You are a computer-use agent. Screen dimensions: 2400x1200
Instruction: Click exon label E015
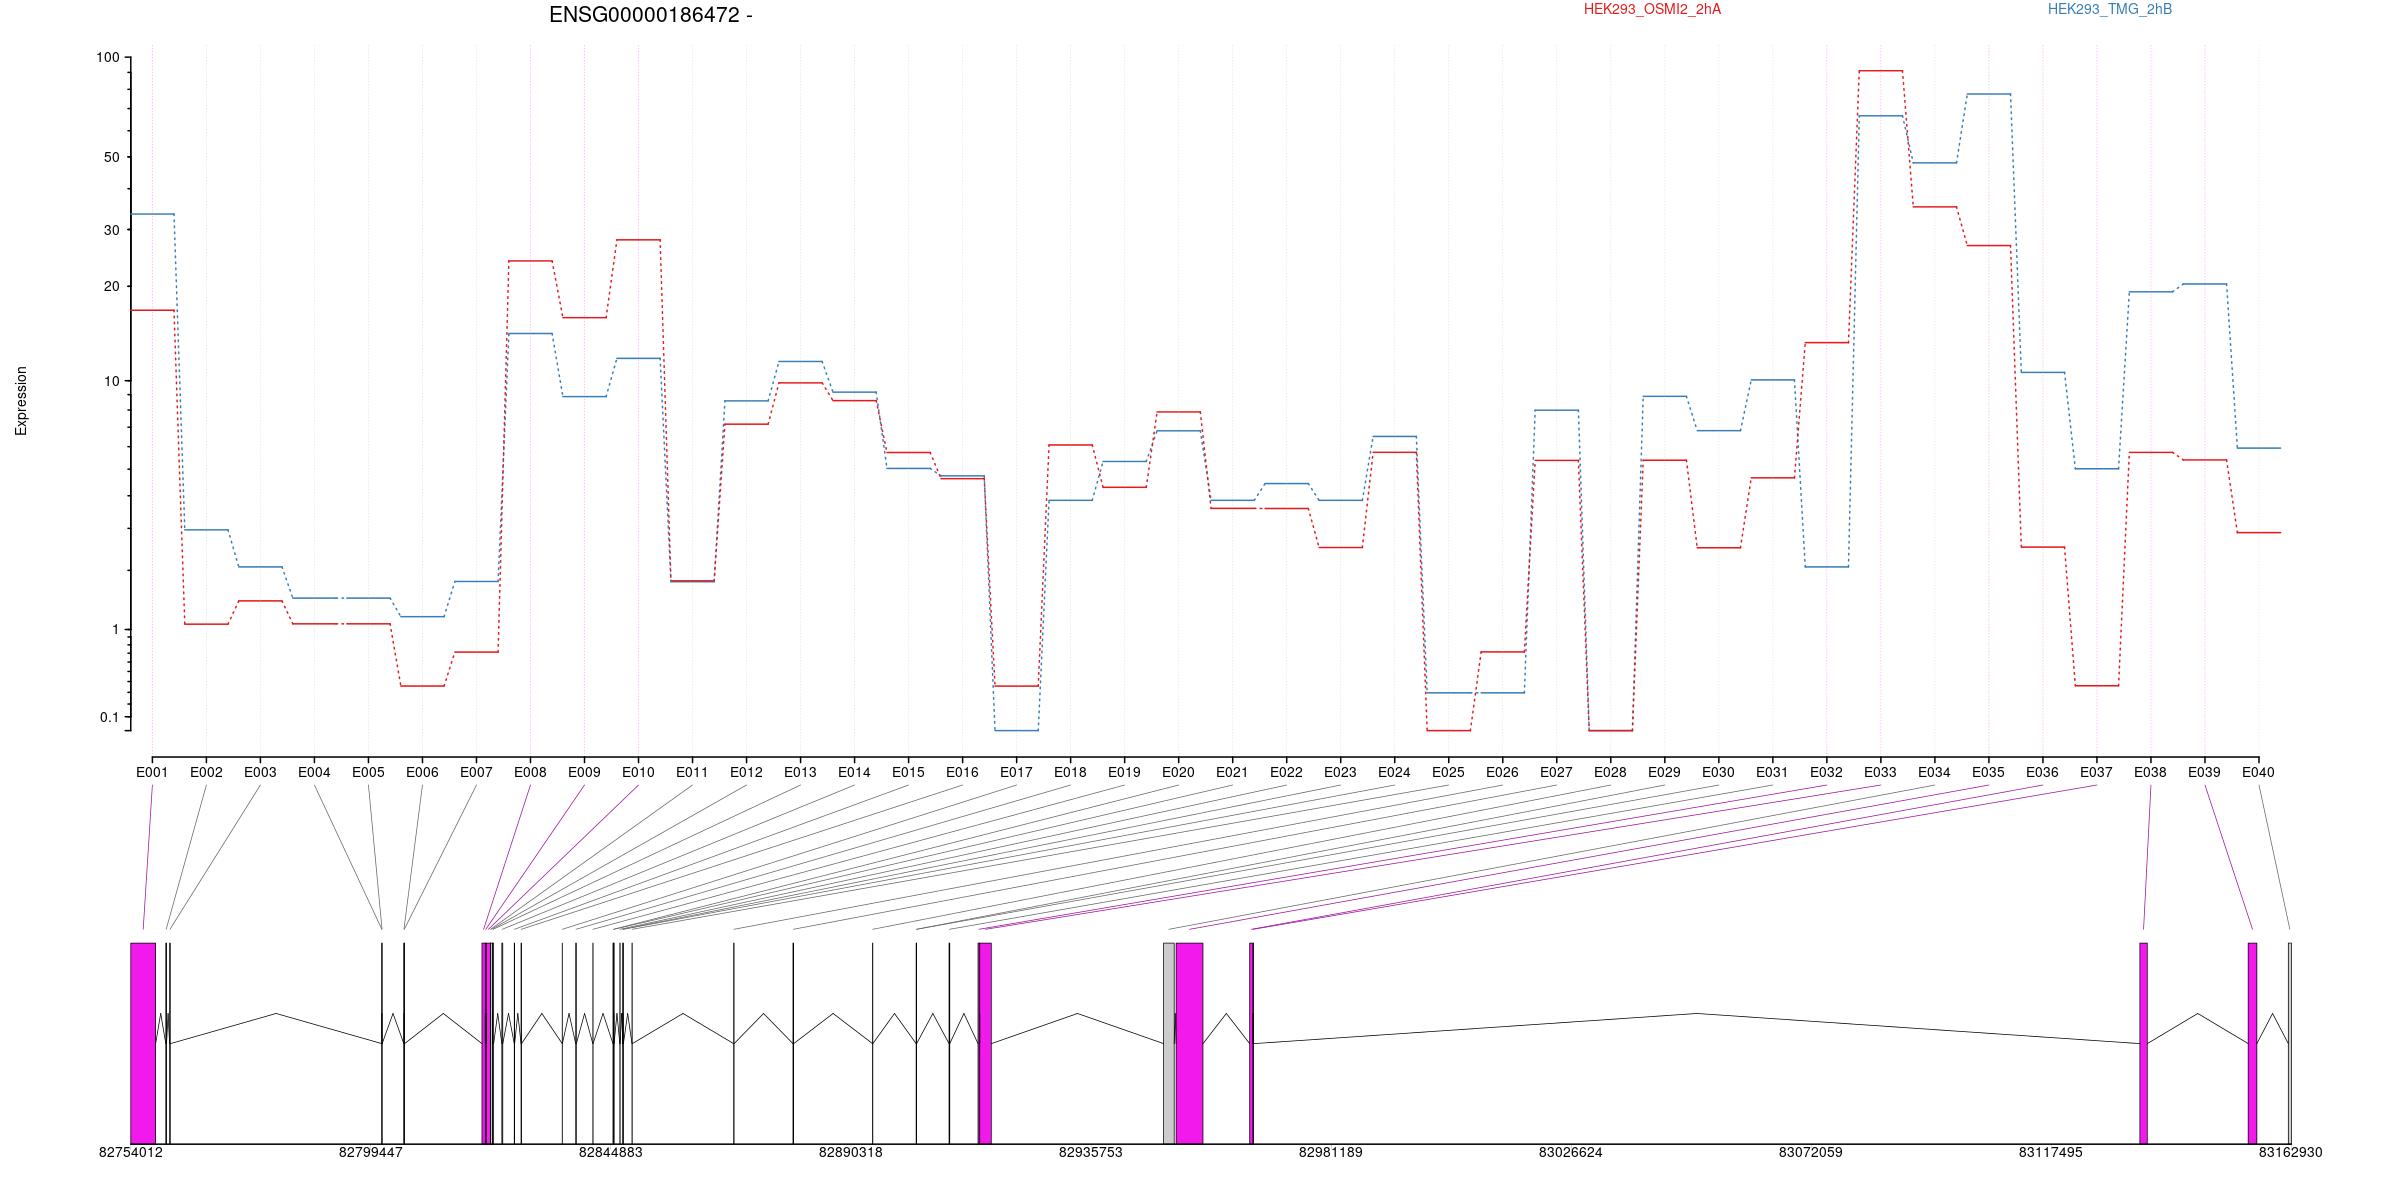(908, 772)
